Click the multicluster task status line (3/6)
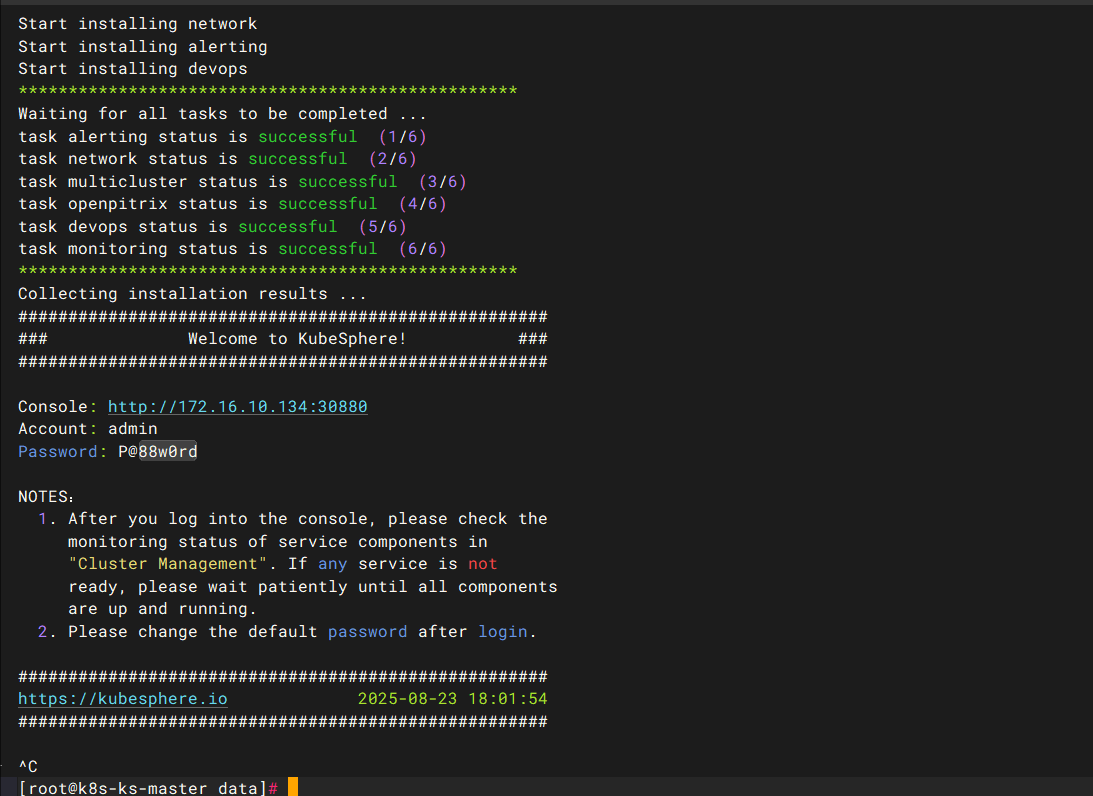The width and height of the screenshot is (1093, 796). (243, 182)
